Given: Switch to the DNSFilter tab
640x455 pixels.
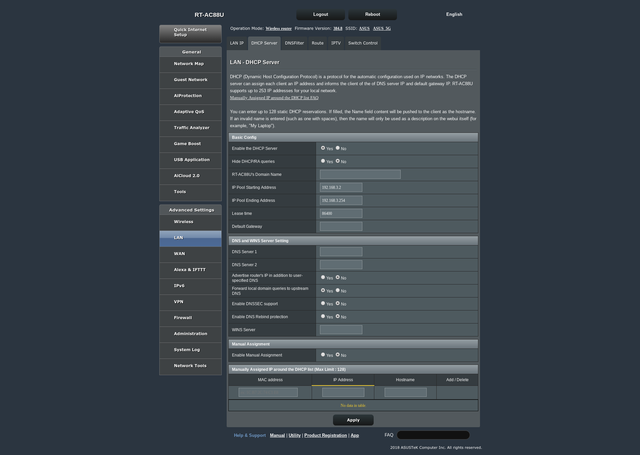Looking at the screenshot, I should (294, 43).
